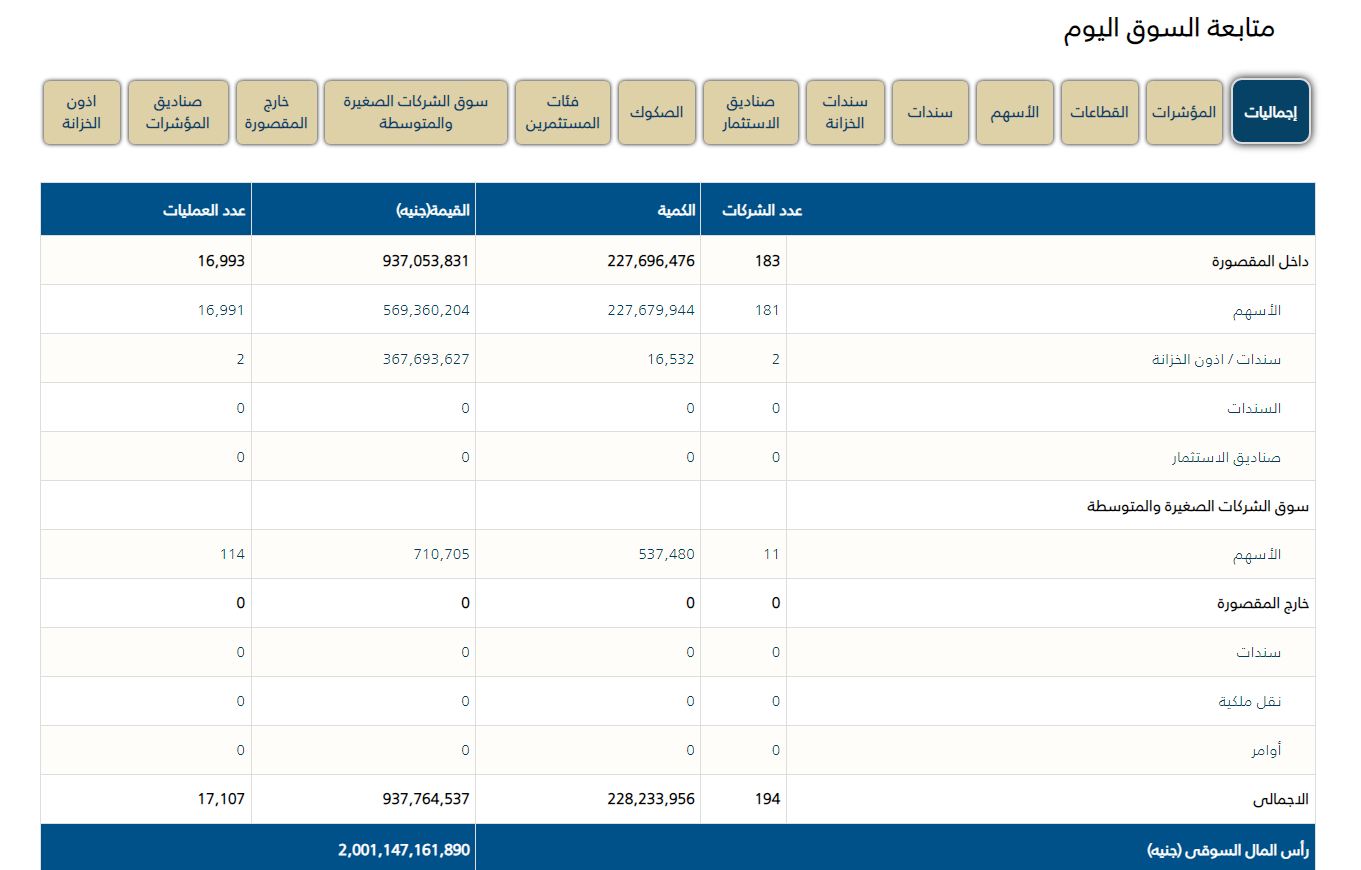Click the عدد الشركات column header
The image size is (1361, 870).
763,211
